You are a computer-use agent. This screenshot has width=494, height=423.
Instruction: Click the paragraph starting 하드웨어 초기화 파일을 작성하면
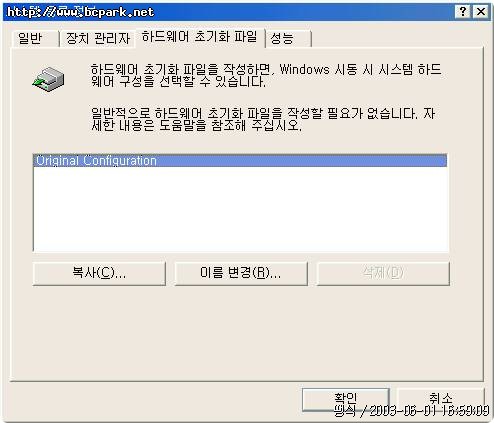click(266, 75)
